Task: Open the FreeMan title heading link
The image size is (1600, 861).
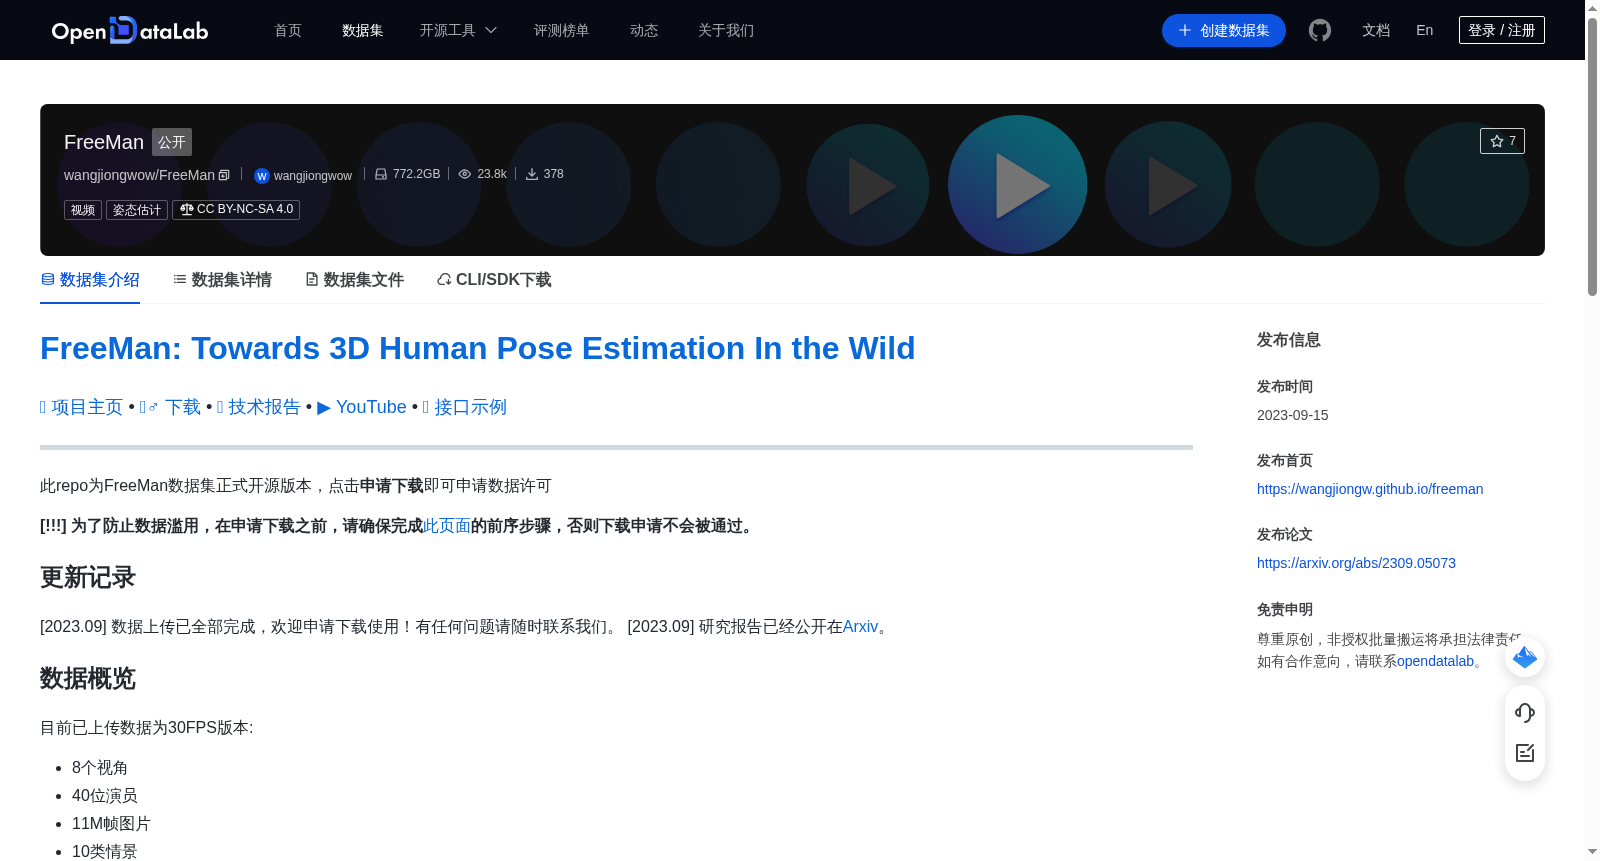Action: tap(477, 348)
